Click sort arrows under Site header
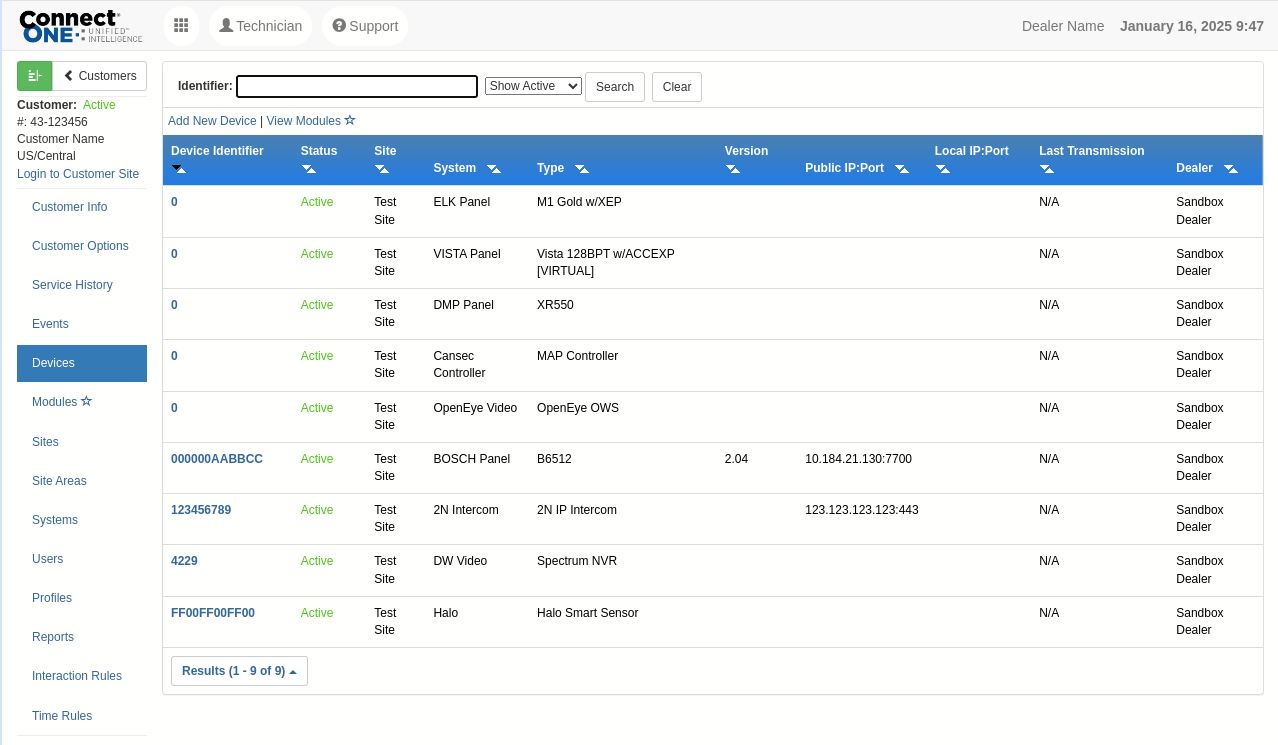 pos(382,168)
